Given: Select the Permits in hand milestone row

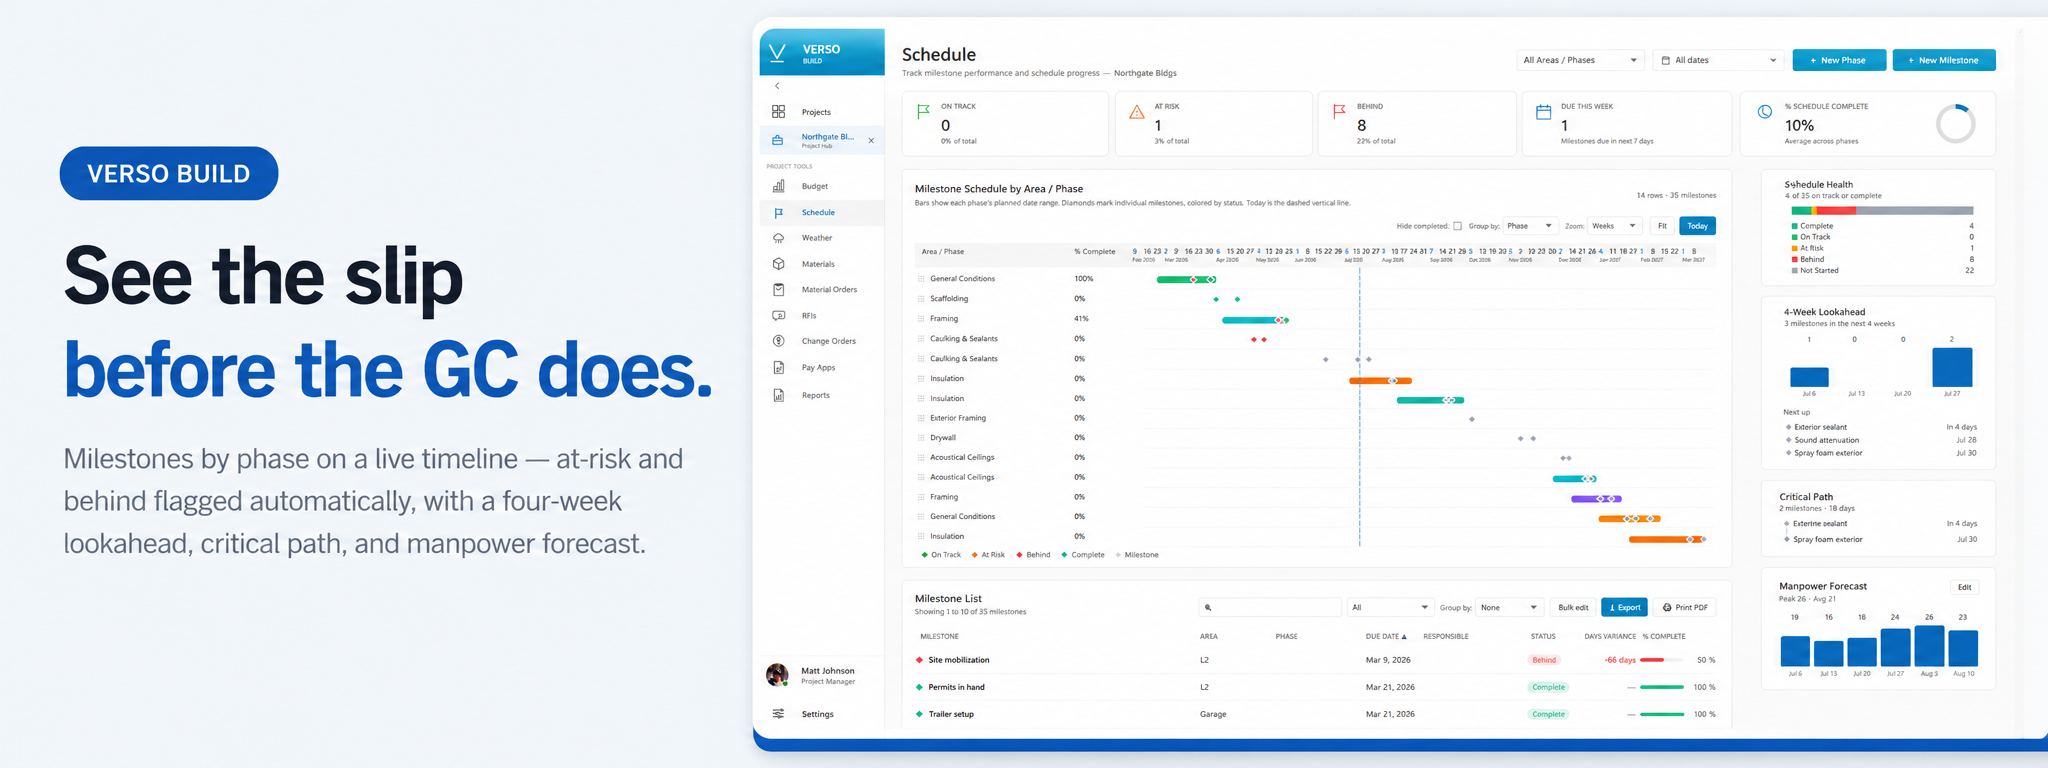Looking at the screenshot, I should (1316, 687).
